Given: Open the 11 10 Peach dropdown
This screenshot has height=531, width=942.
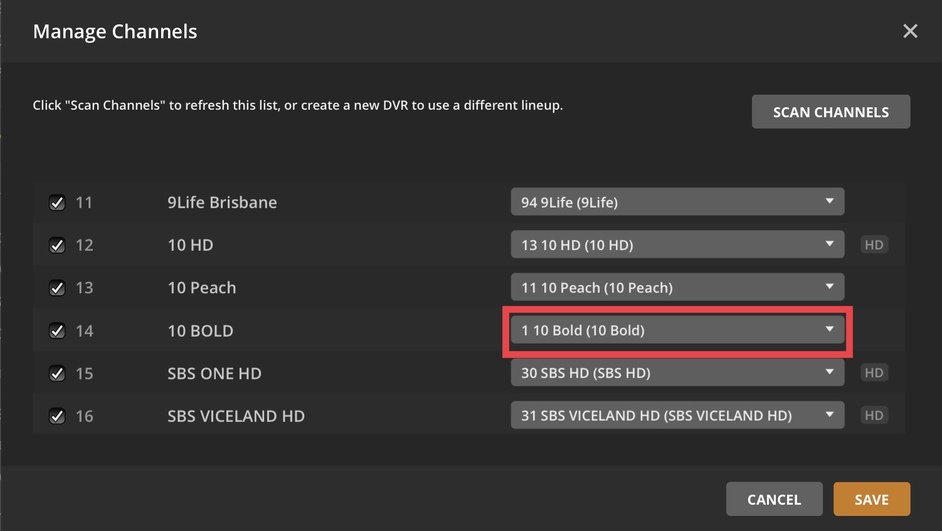Looking at the screenshot, I should pos(677,287).
